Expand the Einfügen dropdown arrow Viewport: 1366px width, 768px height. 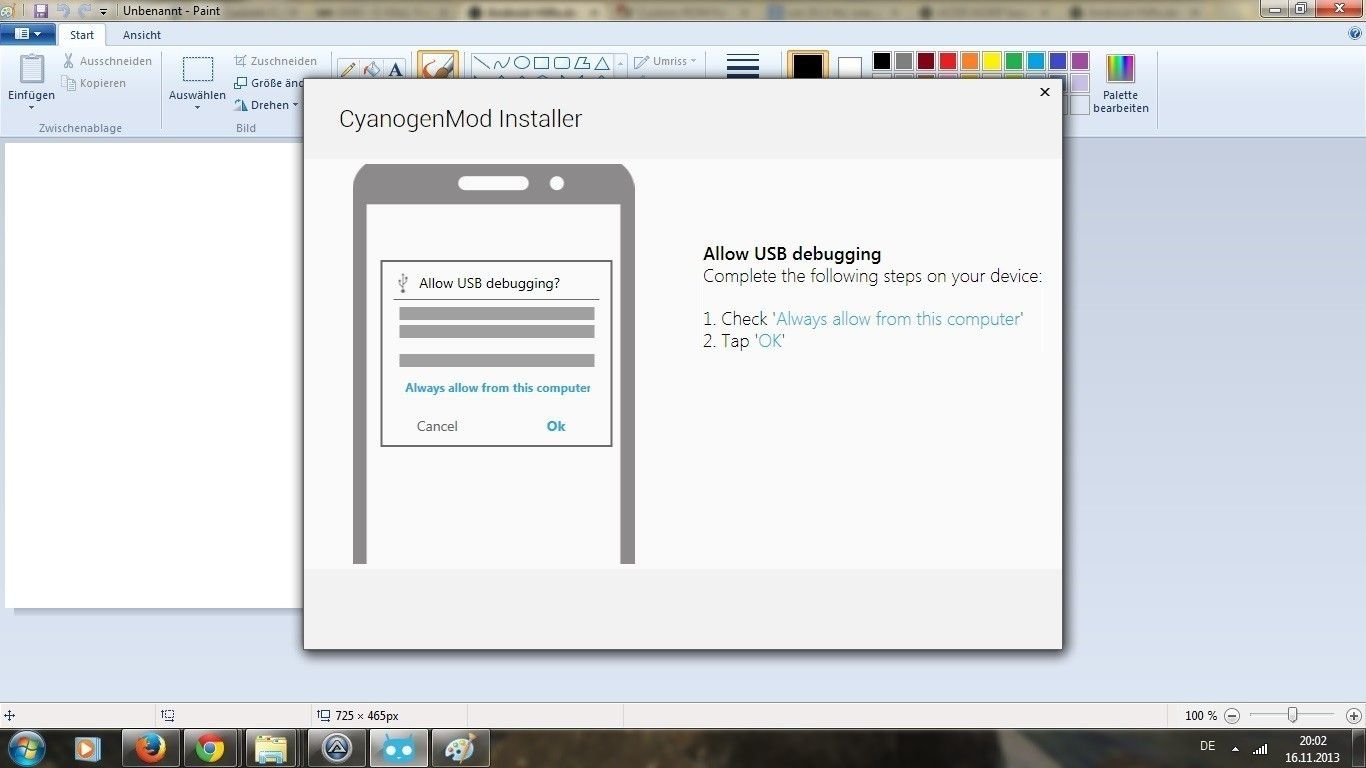click(x=32, y=106)
